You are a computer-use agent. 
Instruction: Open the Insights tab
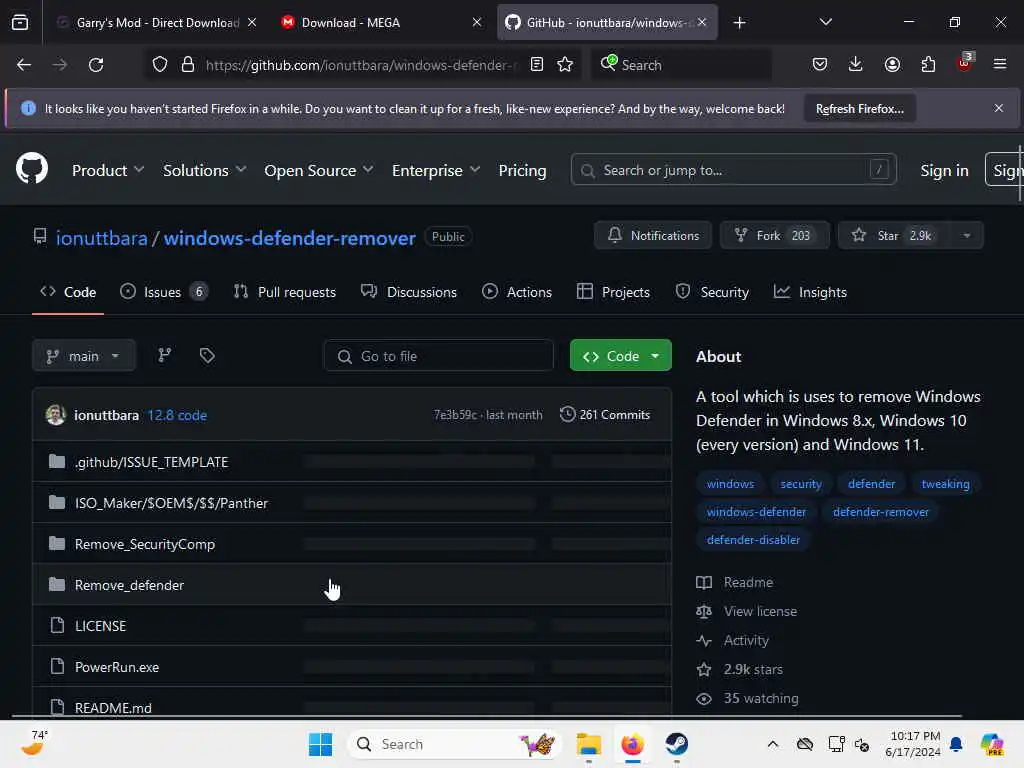[810, 292]
